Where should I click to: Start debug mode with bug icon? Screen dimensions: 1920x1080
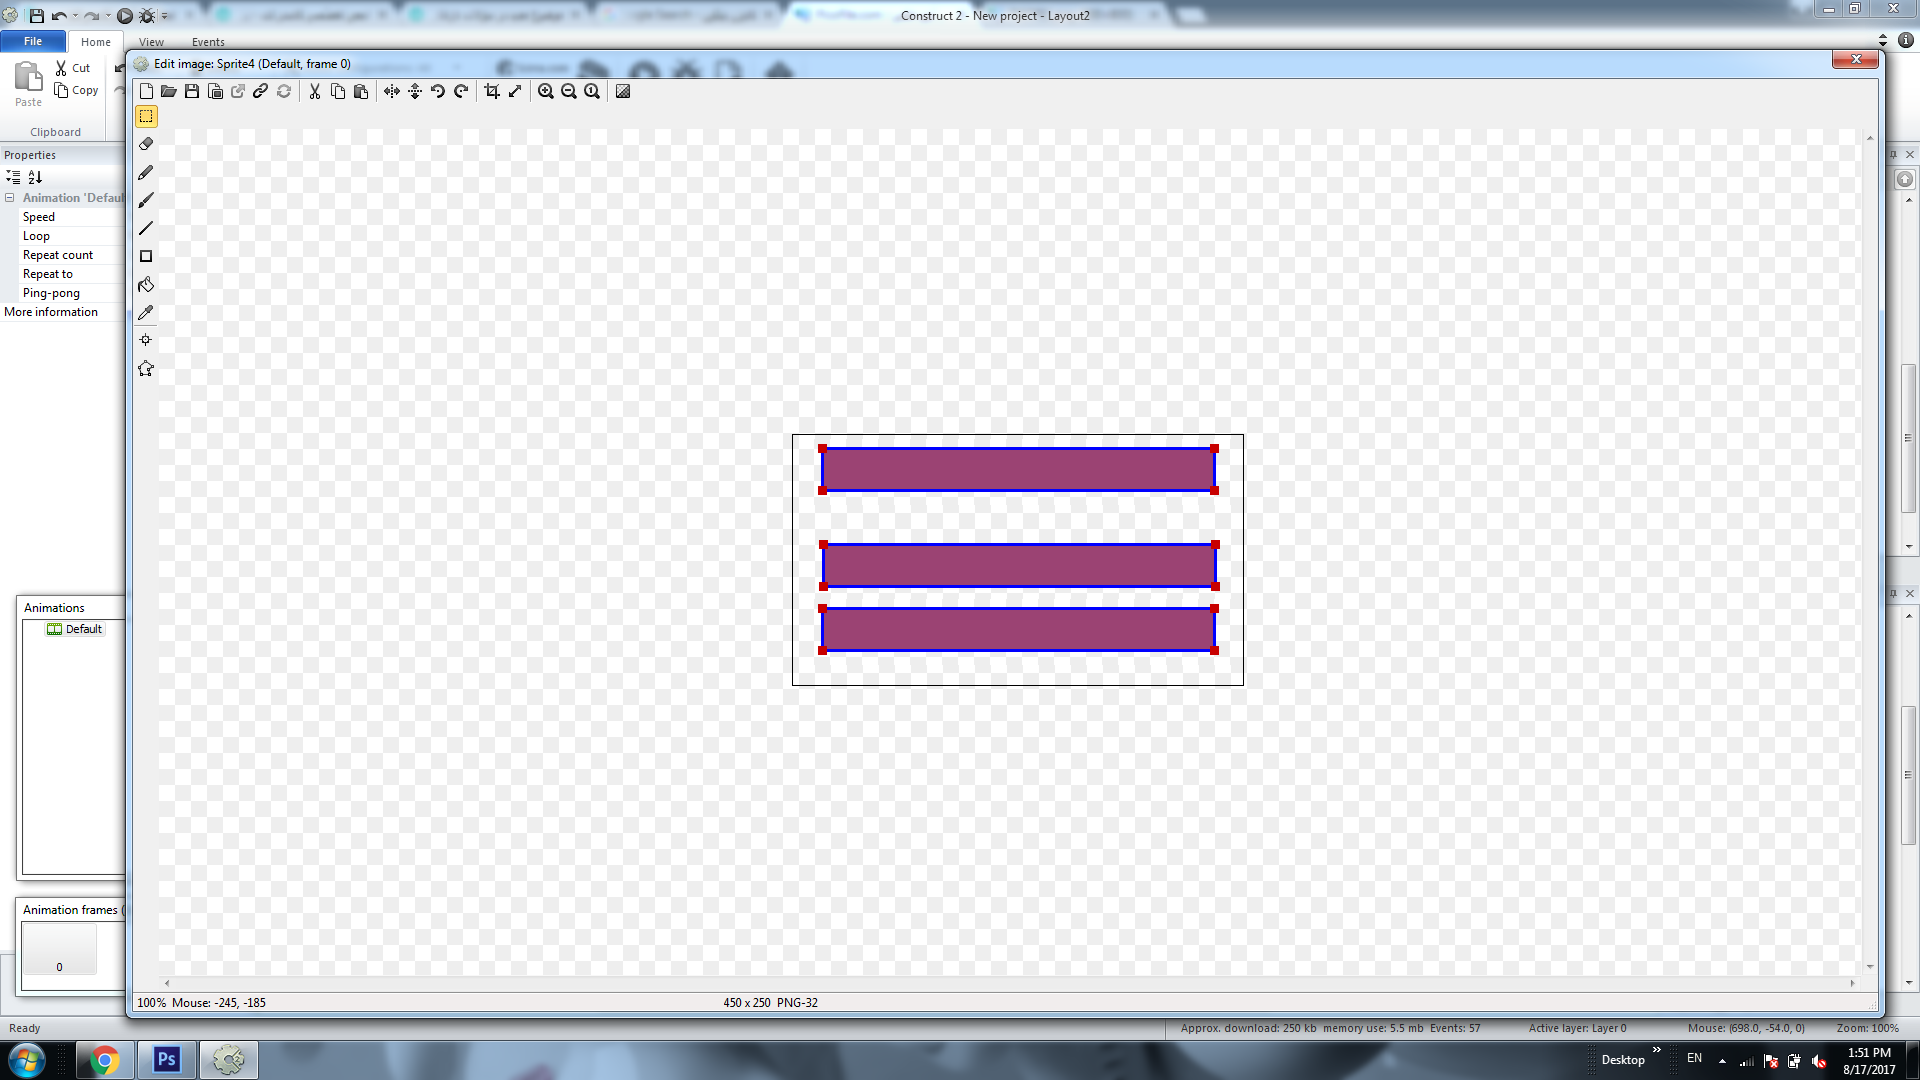[147, 16]
